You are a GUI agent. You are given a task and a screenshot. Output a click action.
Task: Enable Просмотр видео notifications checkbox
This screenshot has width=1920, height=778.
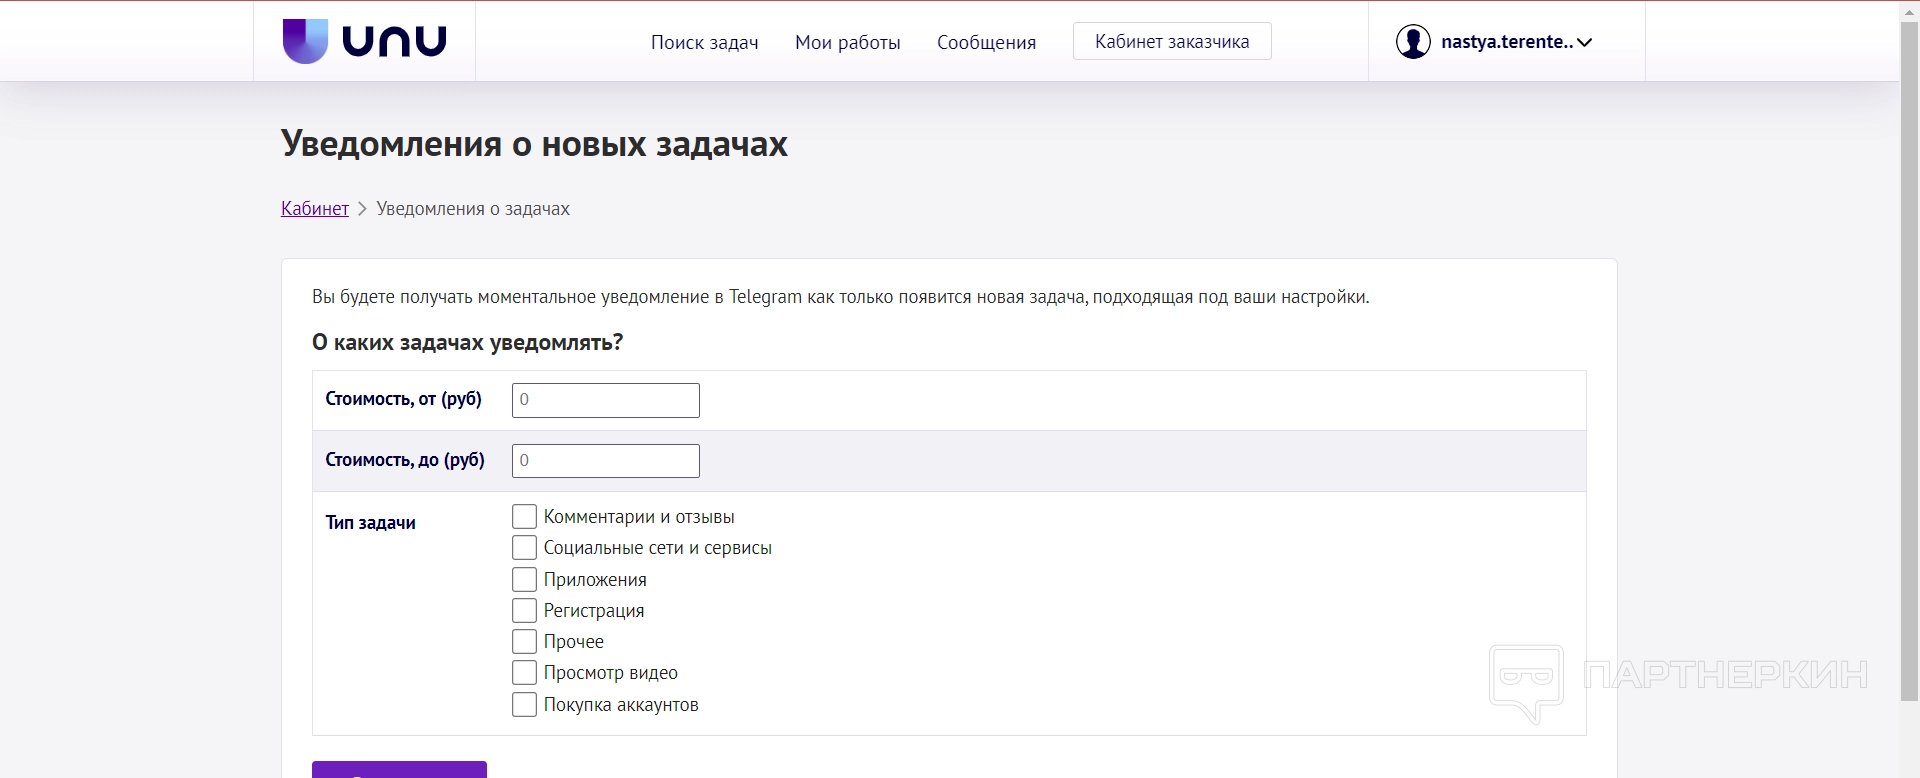pos(524,672)
